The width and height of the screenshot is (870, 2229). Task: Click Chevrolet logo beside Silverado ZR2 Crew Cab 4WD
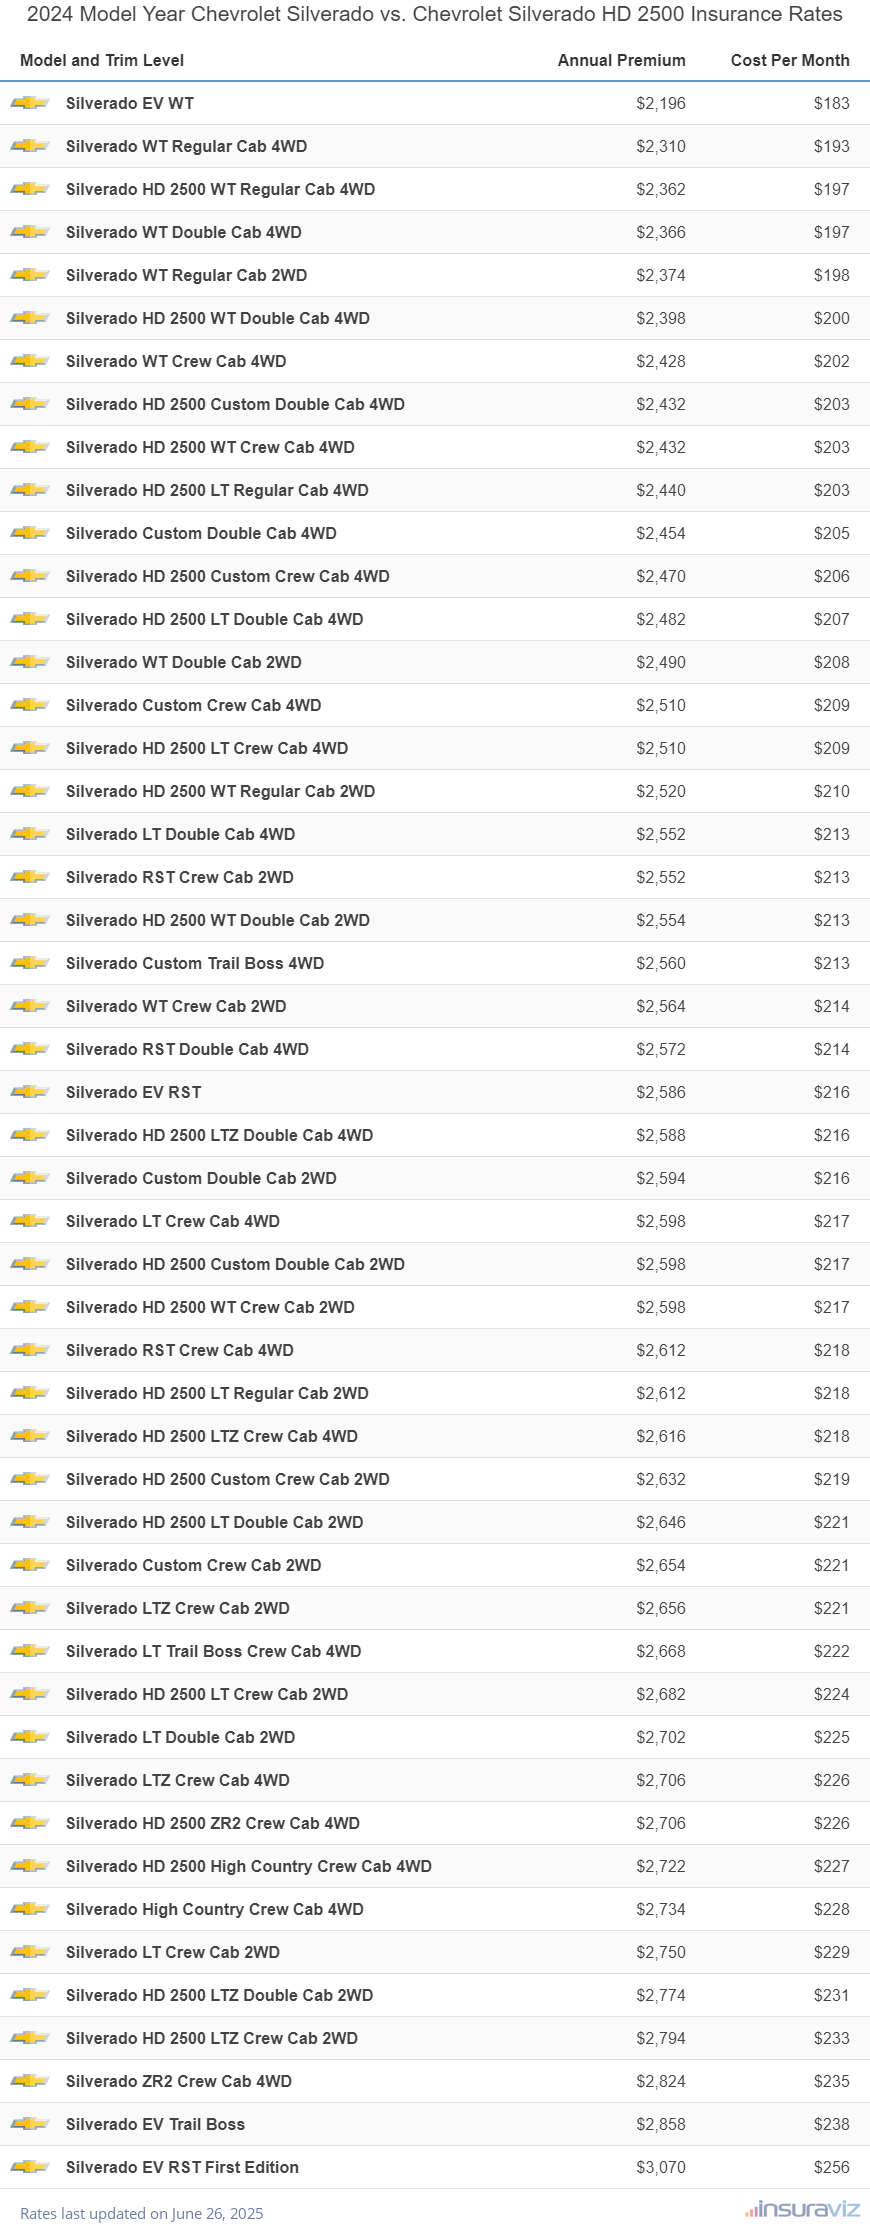[30, 2081]
